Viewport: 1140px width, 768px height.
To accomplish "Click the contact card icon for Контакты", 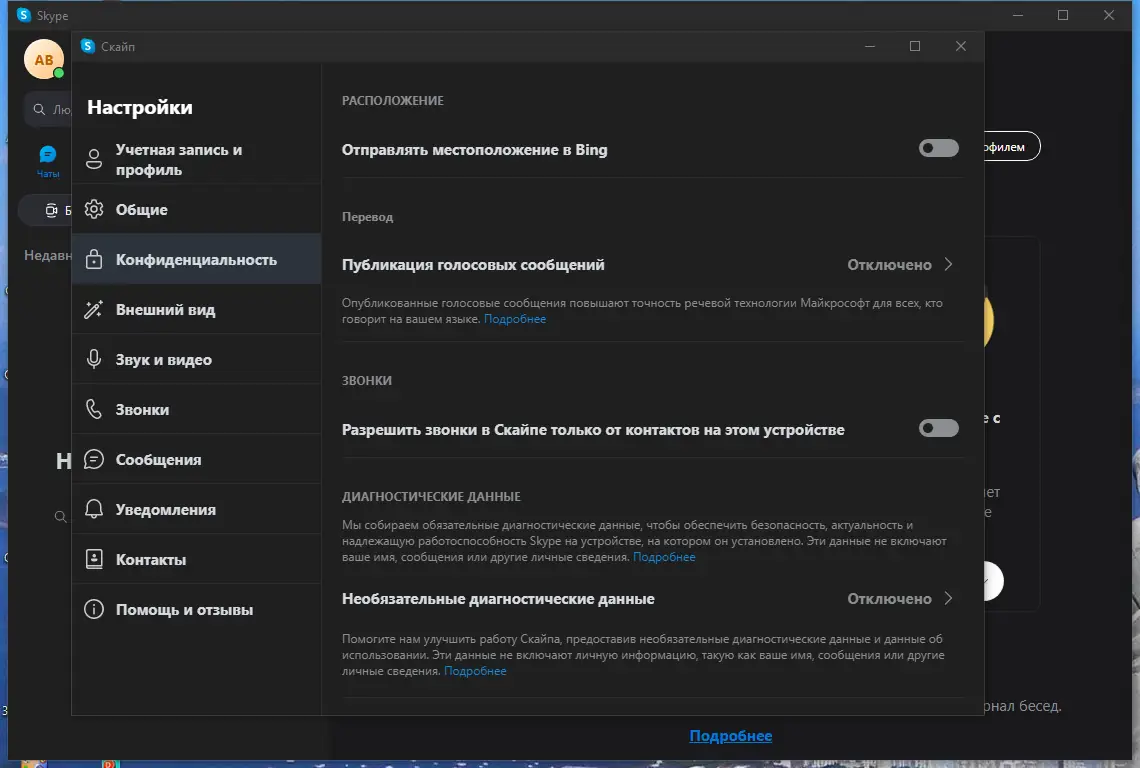I will 94,560.
